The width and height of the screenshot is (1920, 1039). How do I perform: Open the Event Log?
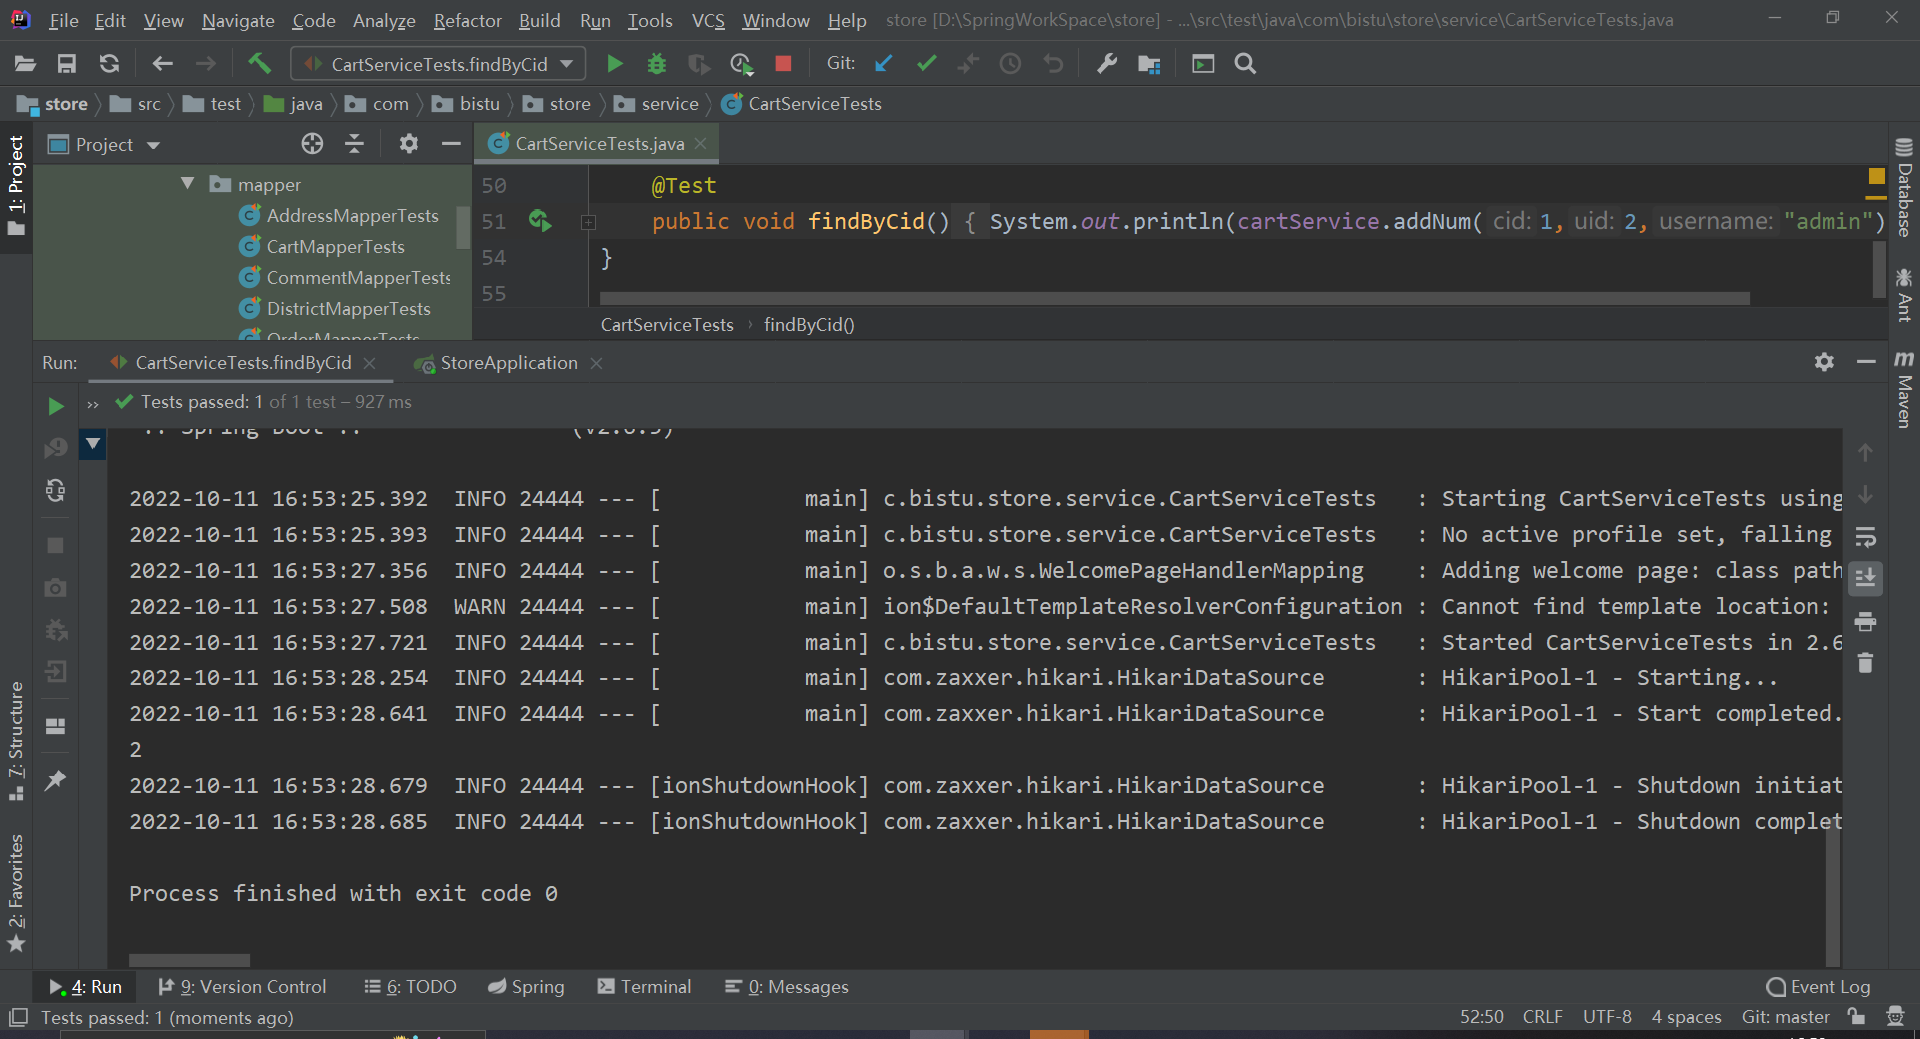1818,987
